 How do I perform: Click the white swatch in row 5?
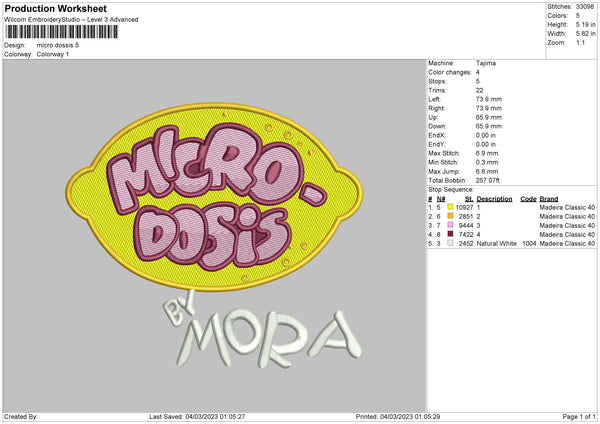click(450, 243)
